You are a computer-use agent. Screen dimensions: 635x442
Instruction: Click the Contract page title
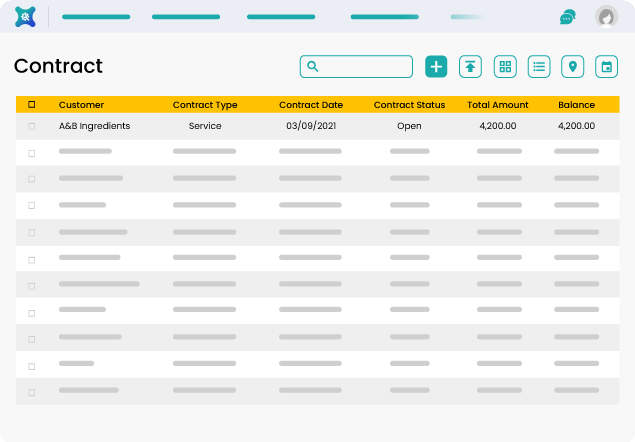pos(58,66)
